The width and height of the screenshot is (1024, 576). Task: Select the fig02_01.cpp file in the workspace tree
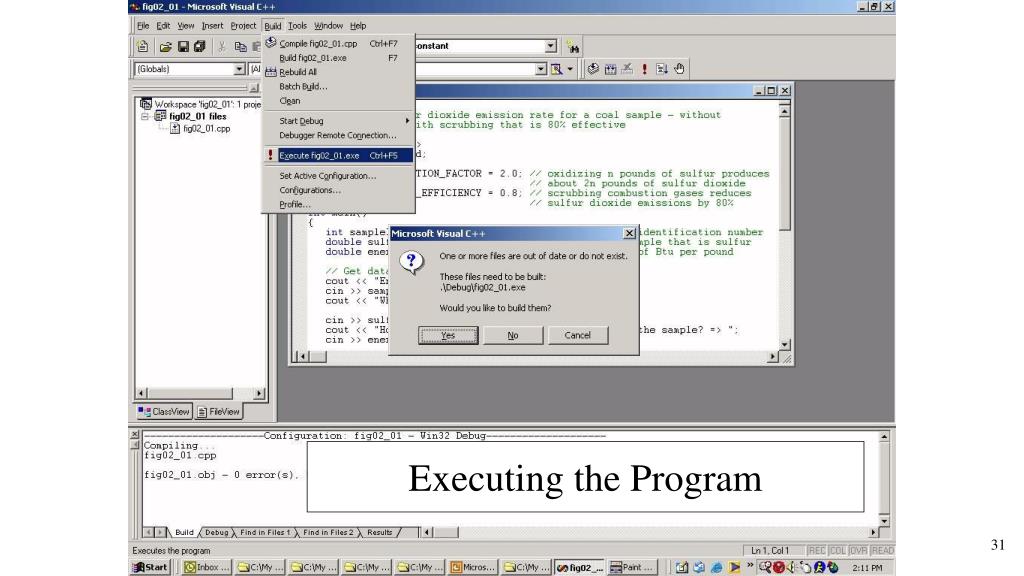pyautogui.click(x=200, y=129)
